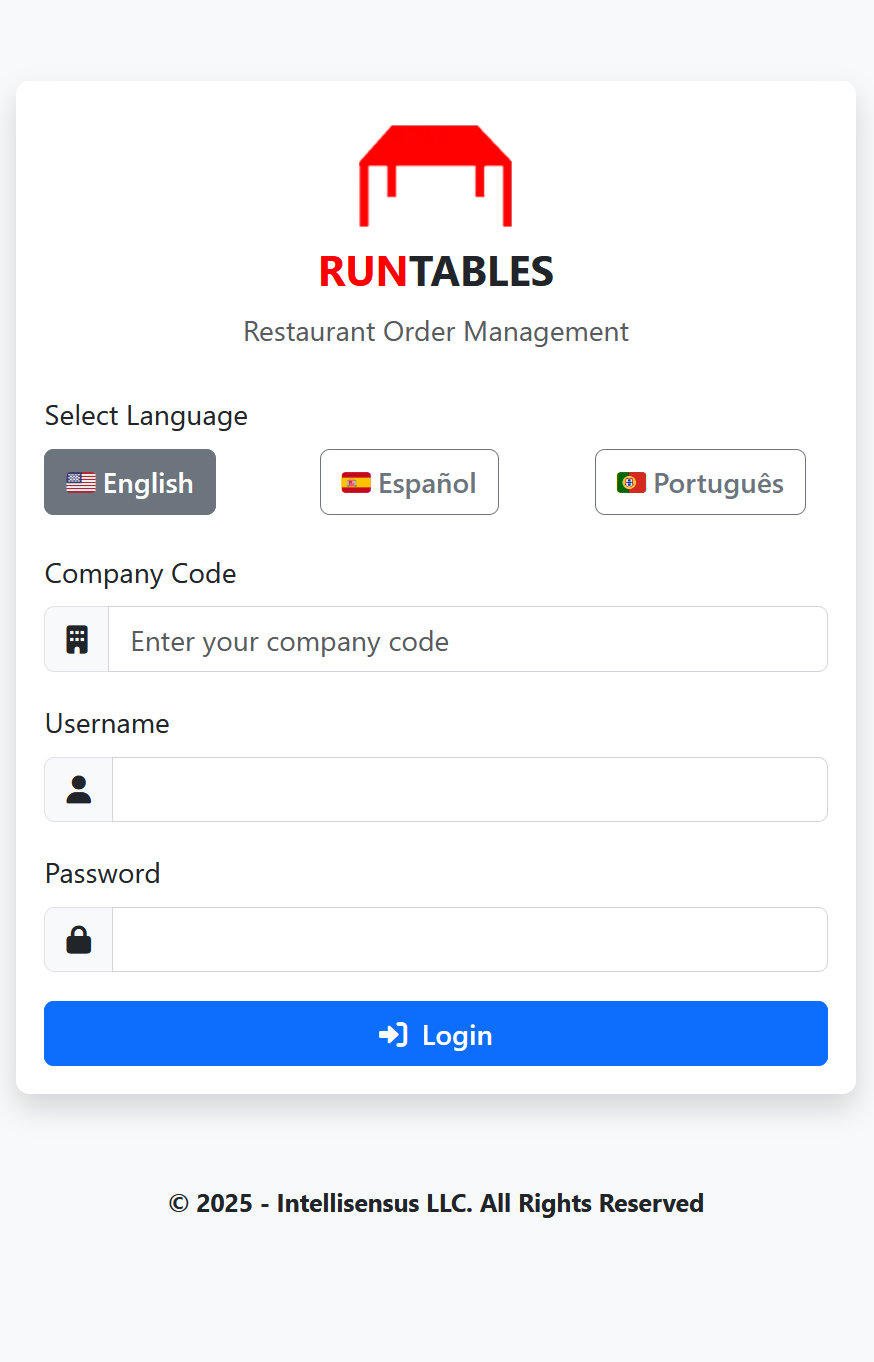This screenshot has width=874, height=1362.
Task: Click the Restaurant Order Management subtitle
Action: [x=436, y=332]
